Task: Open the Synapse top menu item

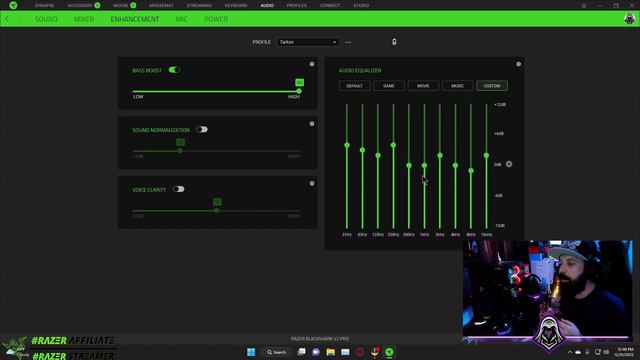Action: click(44, 6)
